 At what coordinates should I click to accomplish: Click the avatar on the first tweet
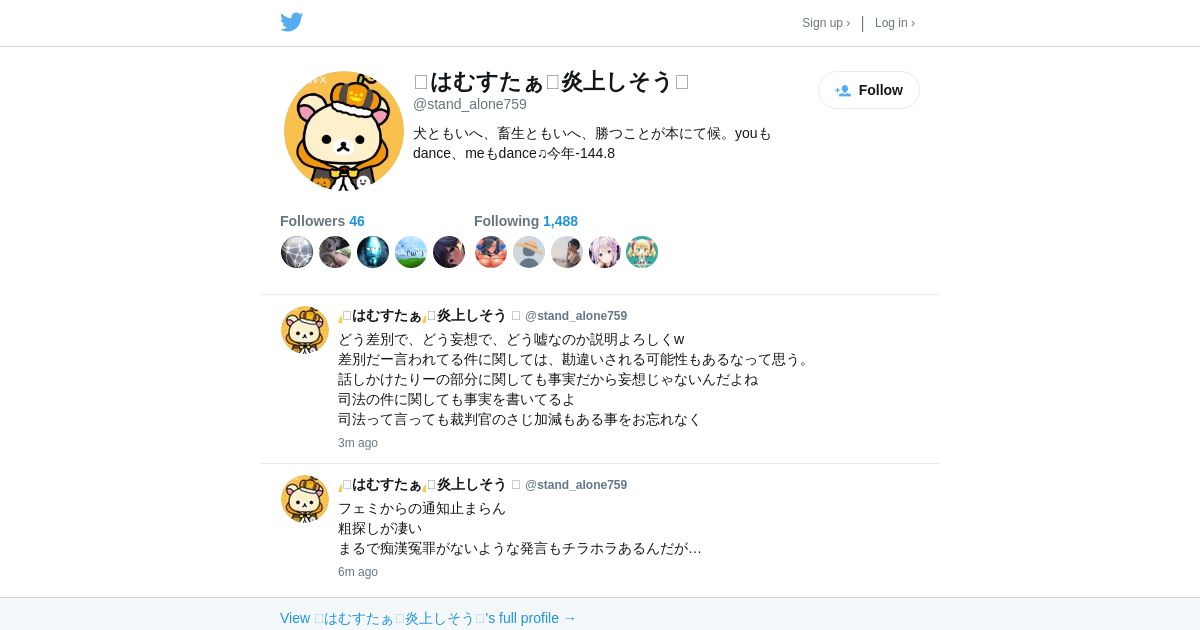[x=305, y=330]
